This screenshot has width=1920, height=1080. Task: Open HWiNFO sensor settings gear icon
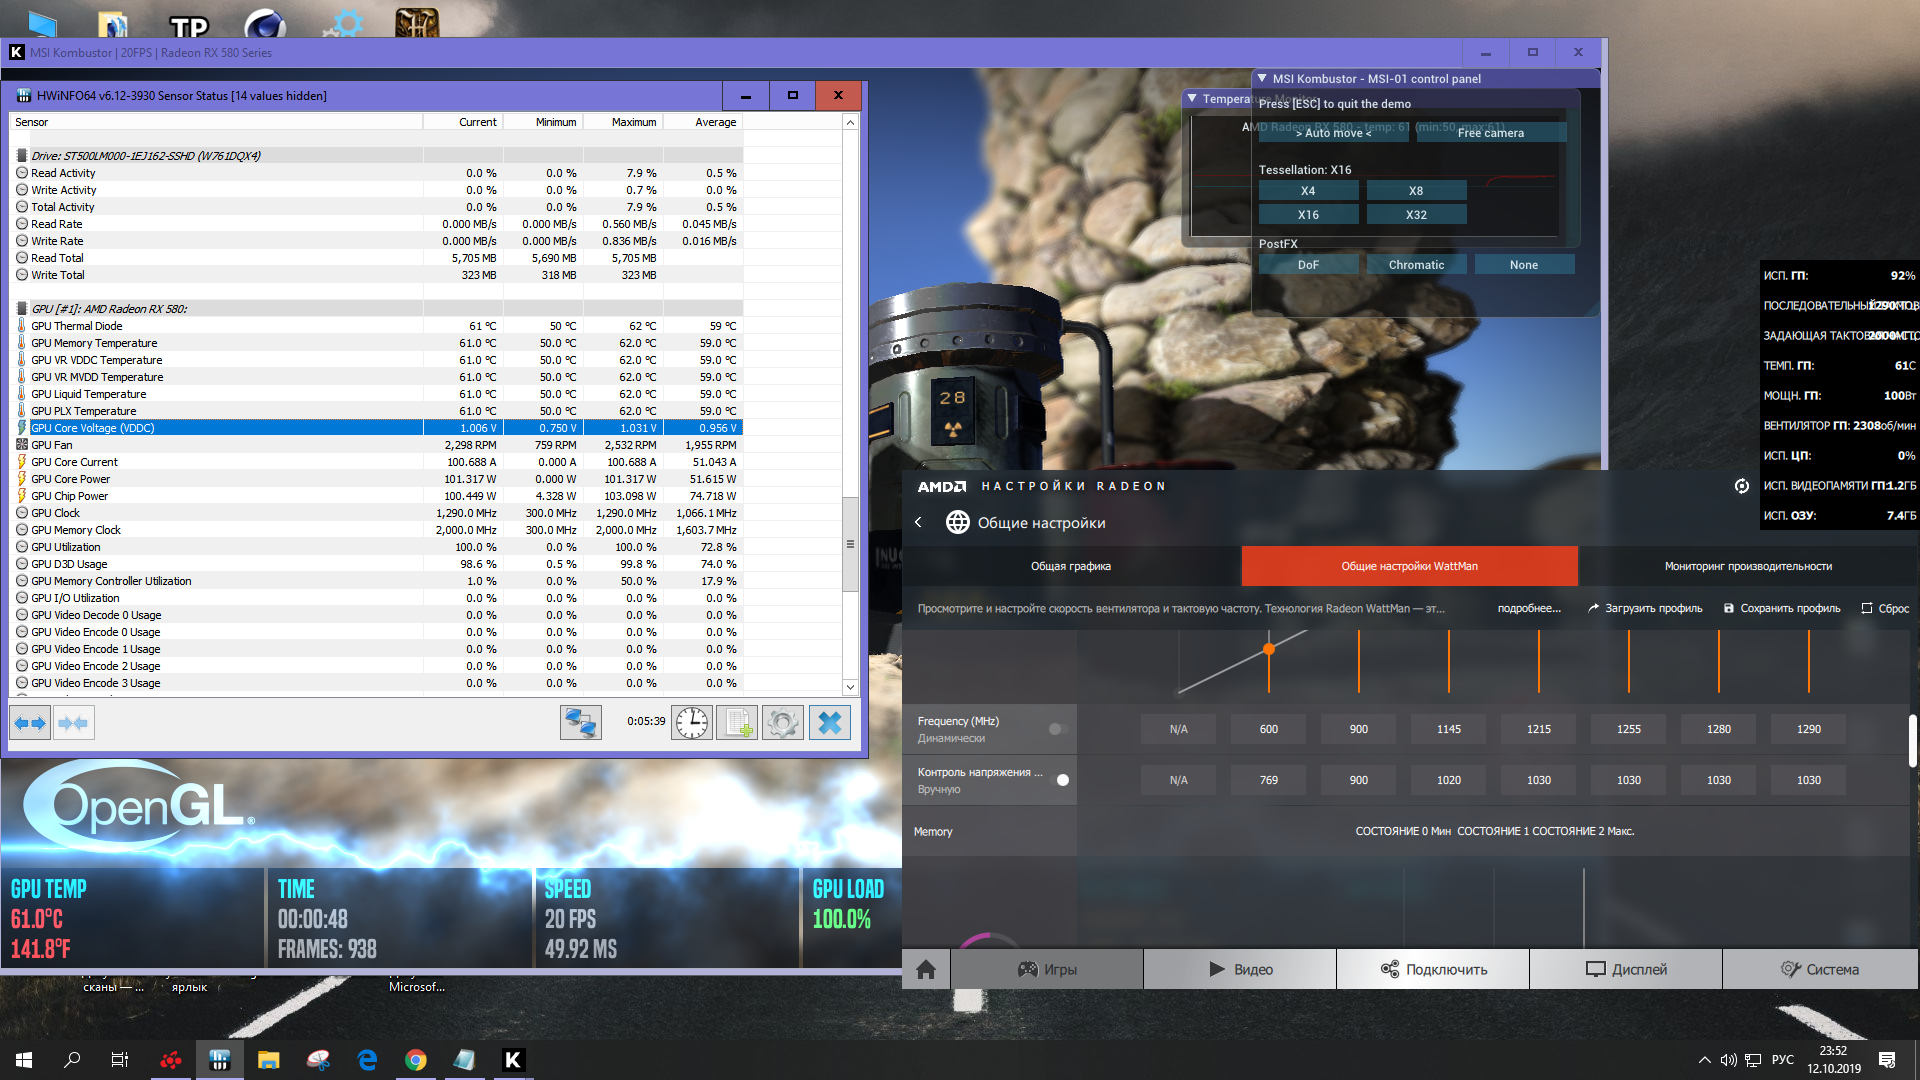(x=783, y=723)
